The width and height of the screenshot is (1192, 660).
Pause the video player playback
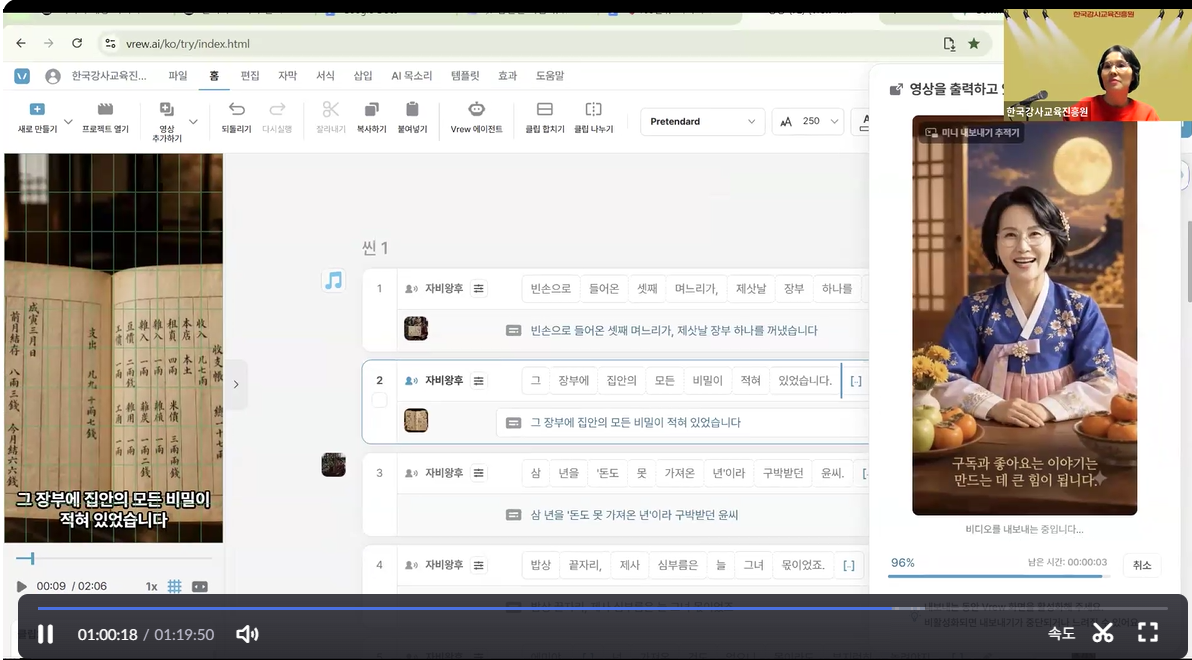pyautogui.click(x=46, y=634)
